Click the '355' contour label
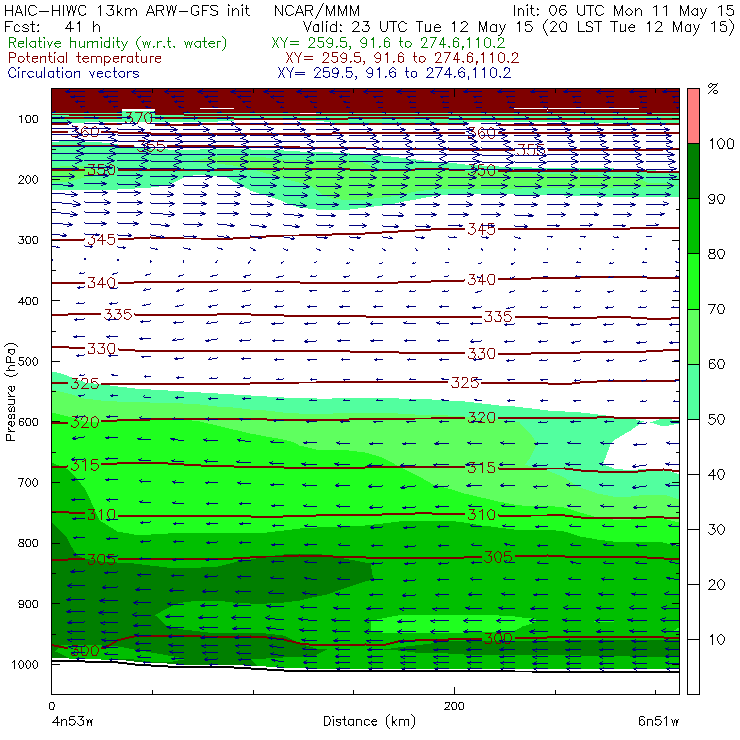The height and width of the screenshot is (740, 740). tap(530, 150)
